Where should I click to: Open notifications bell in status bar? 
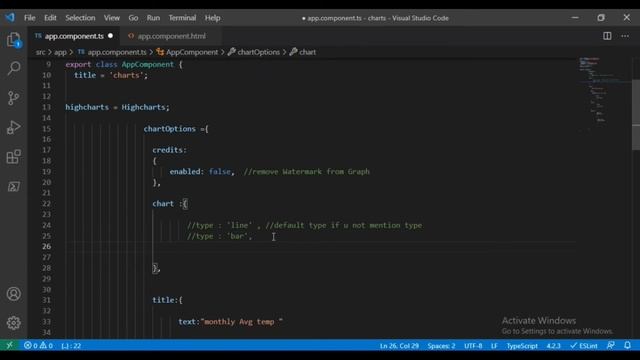(x=627, y=345)
